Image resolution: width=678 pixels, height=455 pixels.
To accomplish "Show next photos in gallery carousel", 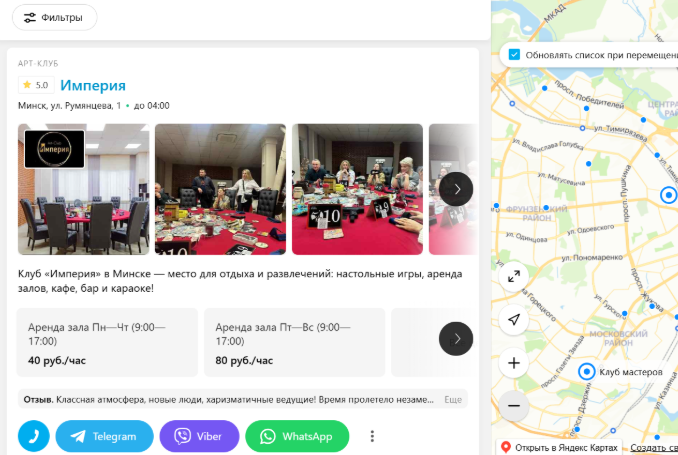I will click(456, 189).
